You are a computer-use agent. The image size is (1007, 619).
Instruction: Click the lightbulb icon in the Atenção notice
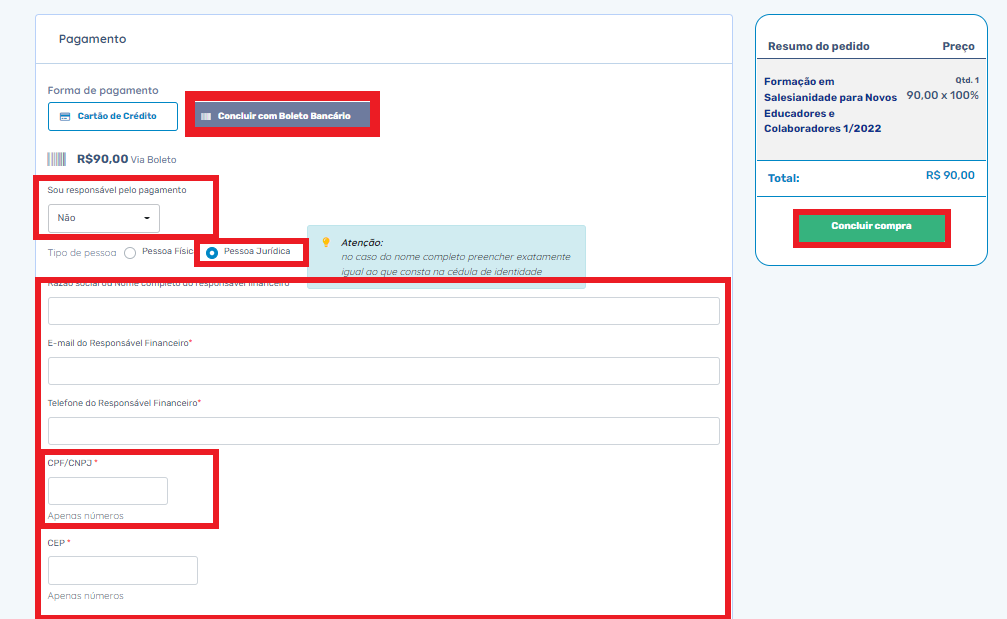(x=325, y=242)
